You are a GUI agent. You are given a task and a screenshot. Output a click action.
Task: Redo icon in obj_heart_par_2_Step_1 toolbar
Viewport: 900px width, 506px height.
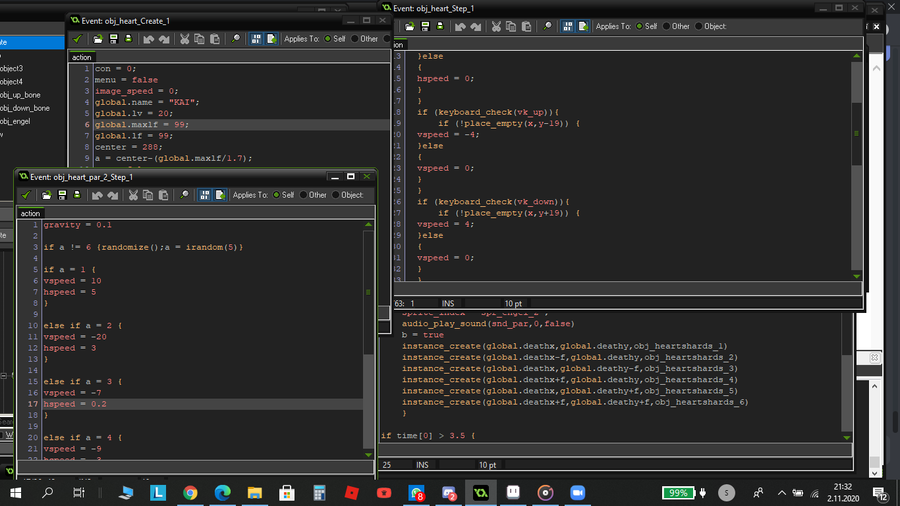(x=112, y=195)
